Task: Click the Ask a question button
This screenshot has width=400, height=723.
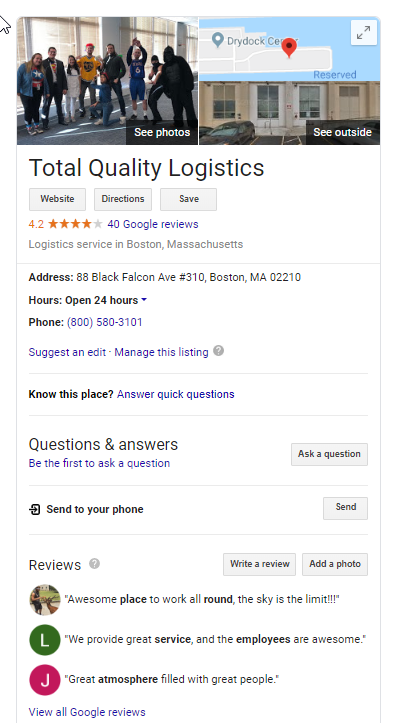Action: (x=329, y=454)
